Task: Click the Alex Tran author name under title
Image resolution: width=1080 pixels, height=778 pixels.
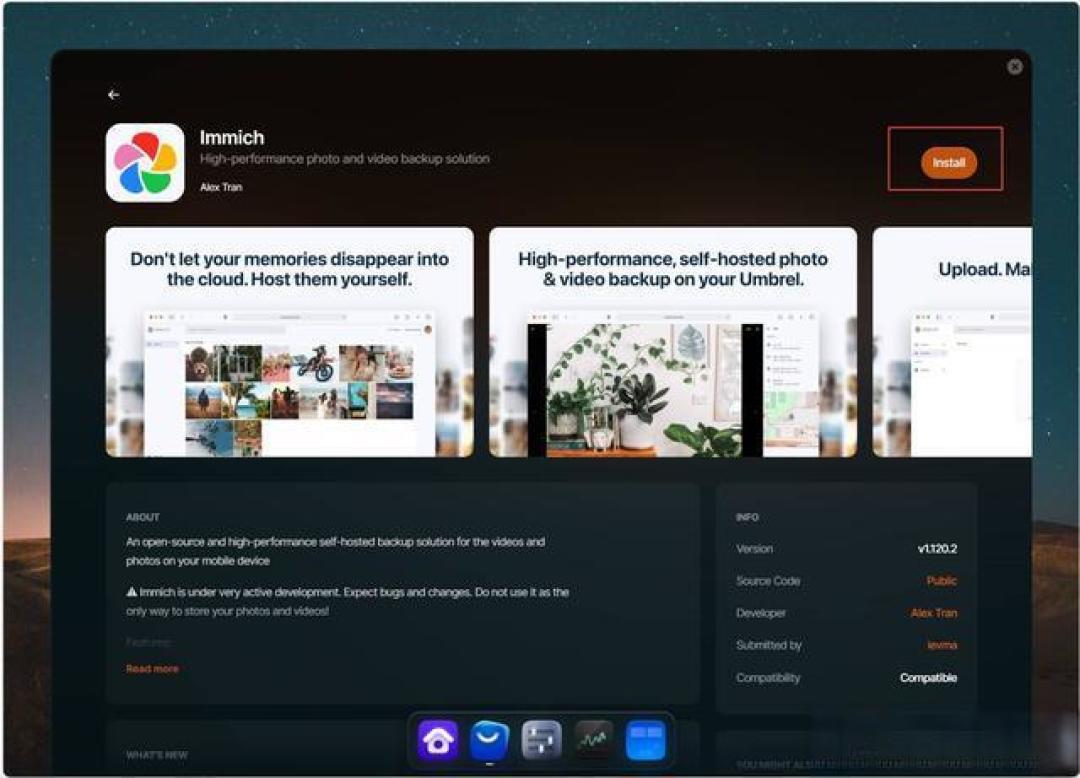Action: (221, 187)
